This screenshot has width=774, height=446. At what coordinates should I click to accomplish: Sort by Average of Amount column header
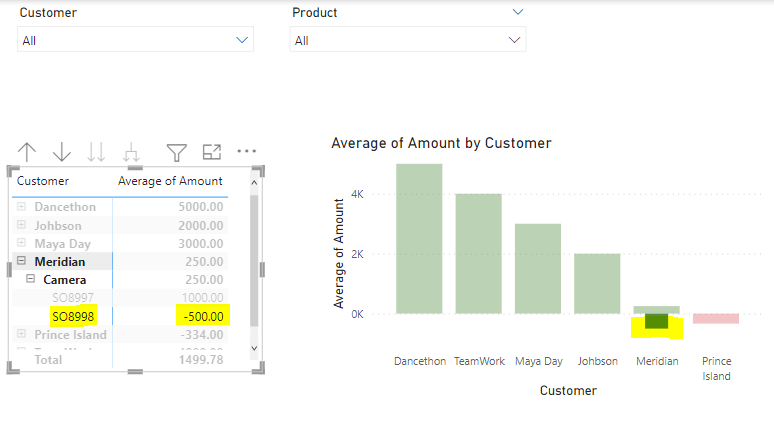click(170, 181)
